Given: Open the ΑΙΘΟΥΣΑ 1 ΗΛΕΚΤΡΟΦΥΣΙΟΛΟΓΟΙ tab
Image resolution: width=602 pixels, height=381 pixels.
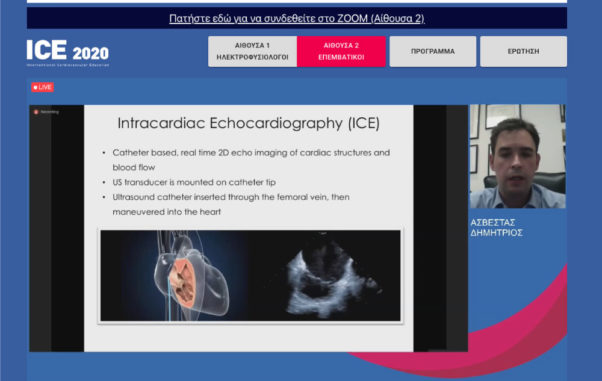Looking at the screenshot, I should tap(252, 51).
